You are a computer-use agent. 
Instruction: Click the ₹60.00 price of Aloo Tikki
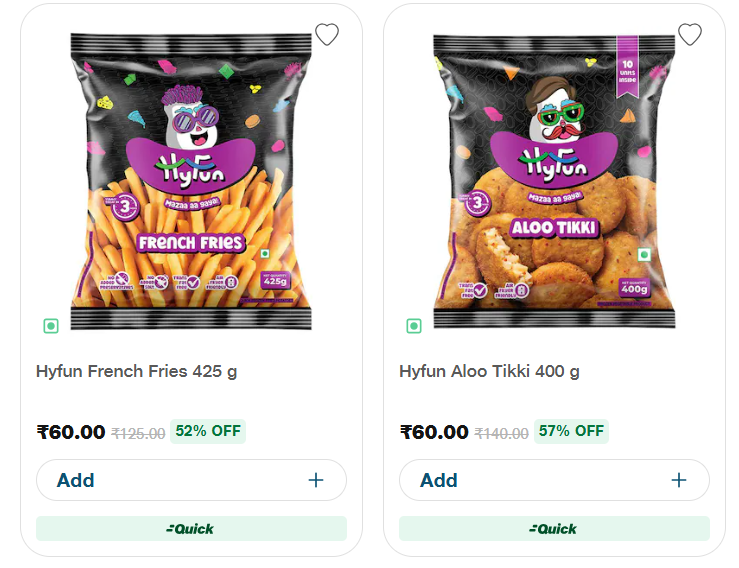click(x=434, y=432)
